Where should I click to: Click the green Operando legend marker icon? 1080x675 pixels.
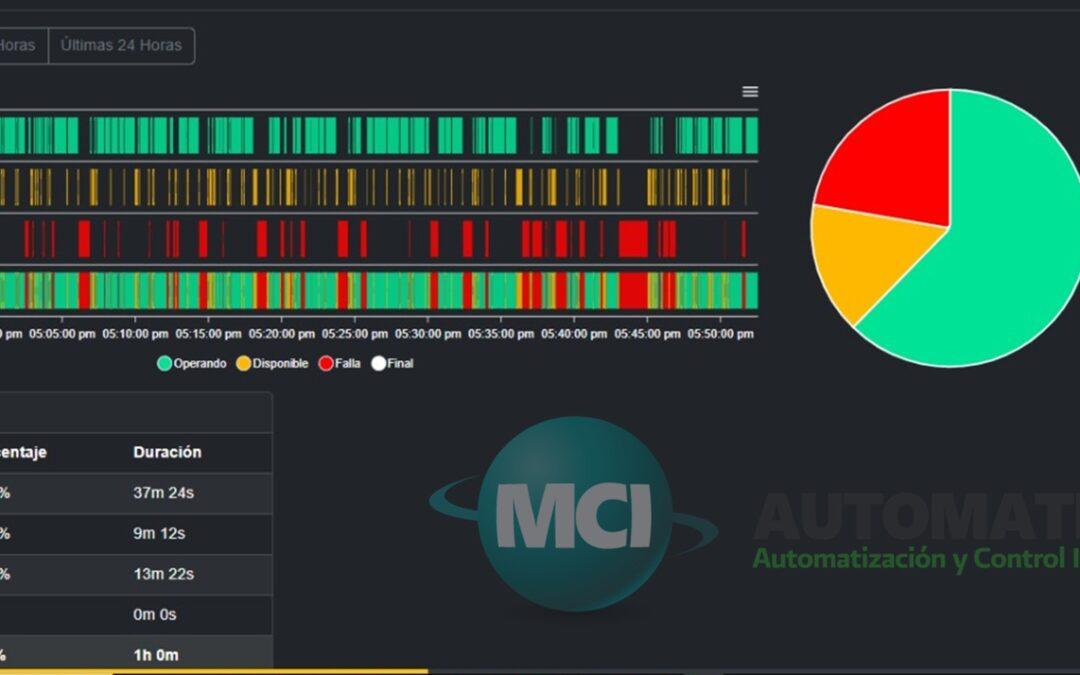click(x=164, y=363)
